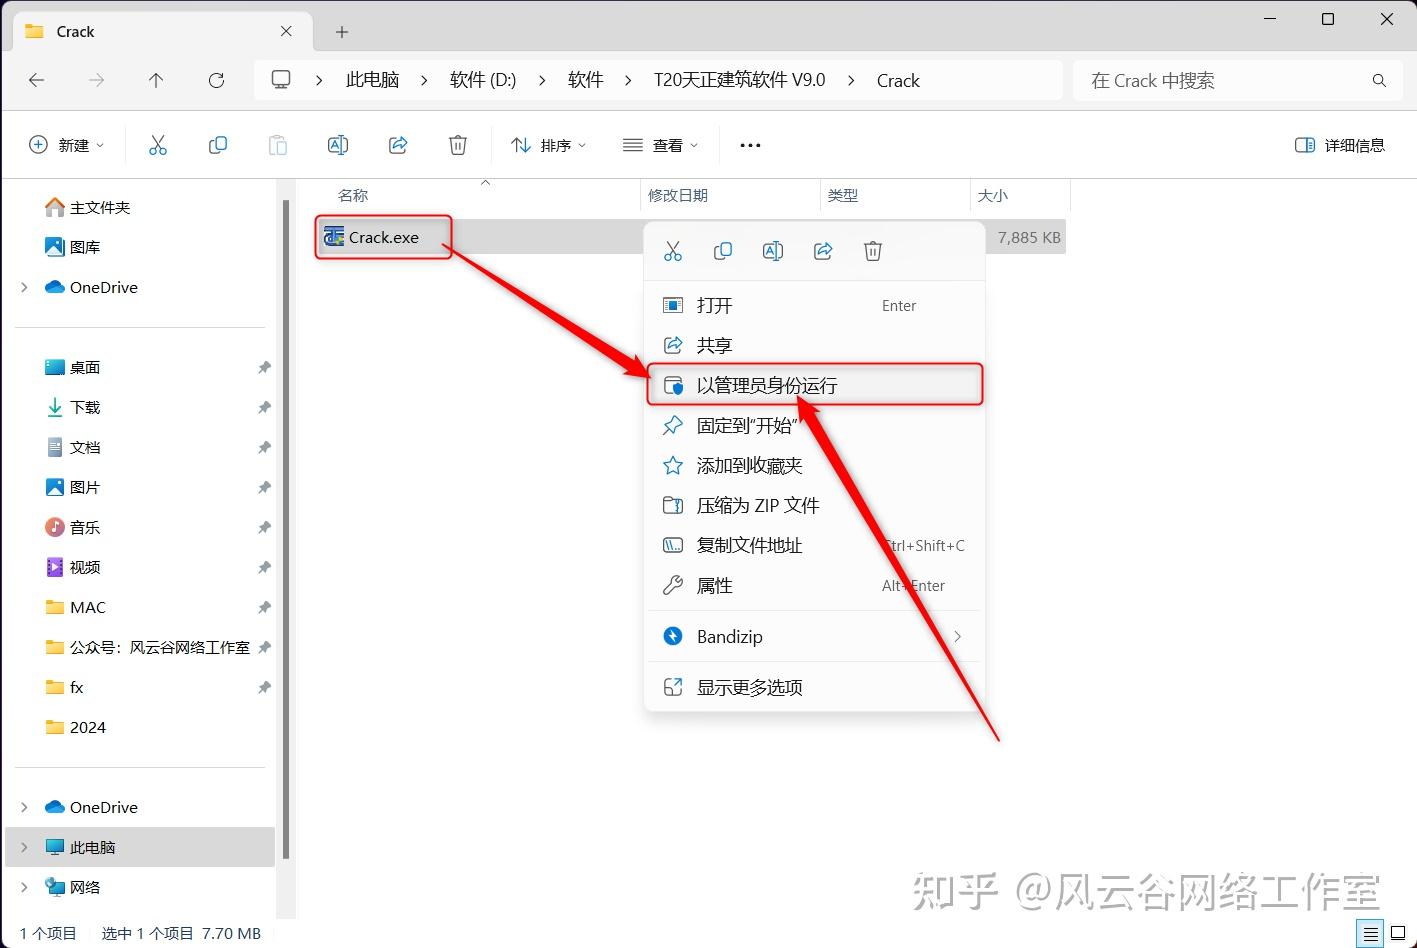Click the share icon in the top toolbar
Screen dimensions: 1417x948
(x=398, y=145)
